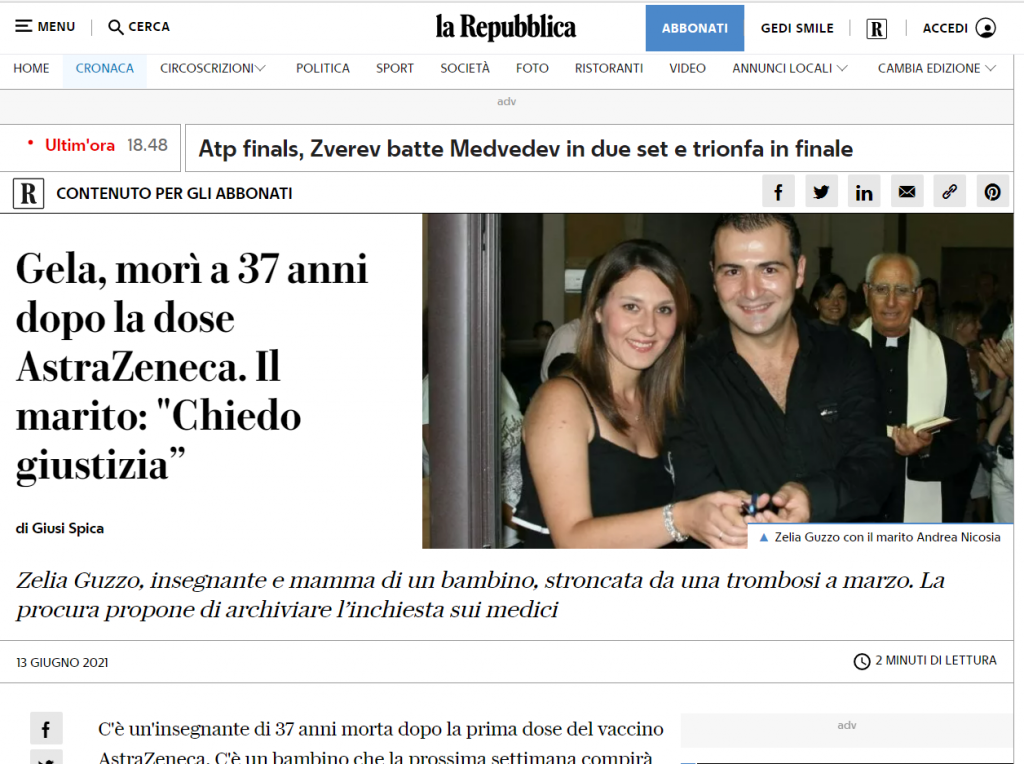The image size is (1024, 764).
Task: Open the Atp finals breaking news headline
Action: [526, 149]
